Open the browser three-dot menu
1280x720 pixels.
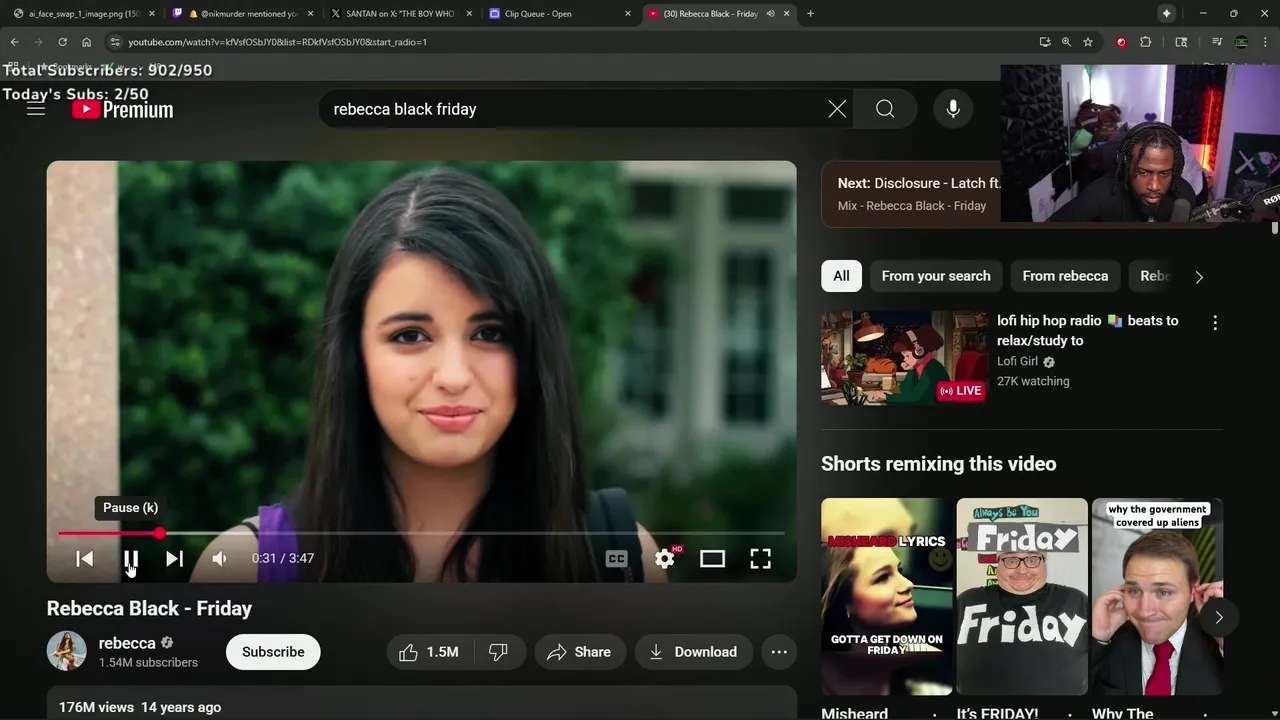pyautogui.click(x=1265, y=42)
